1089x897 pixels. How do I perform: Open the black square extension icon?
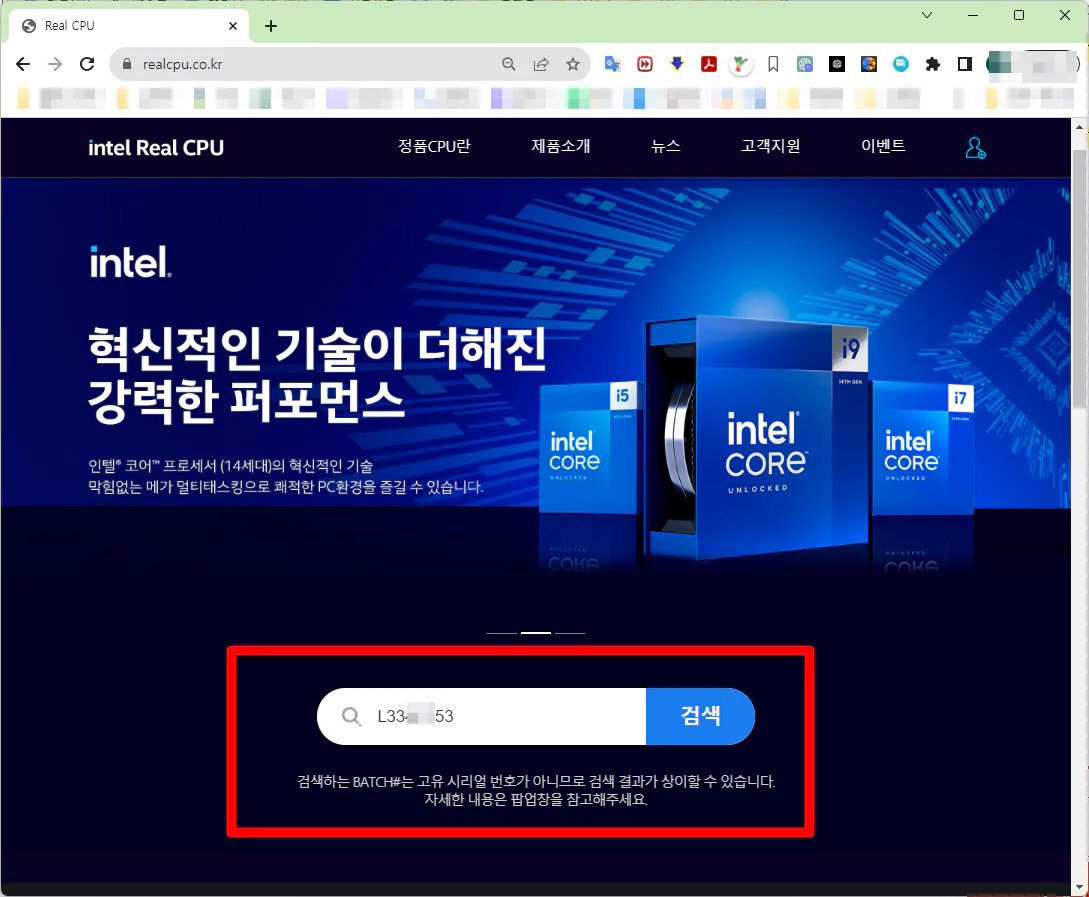[837, 65]
